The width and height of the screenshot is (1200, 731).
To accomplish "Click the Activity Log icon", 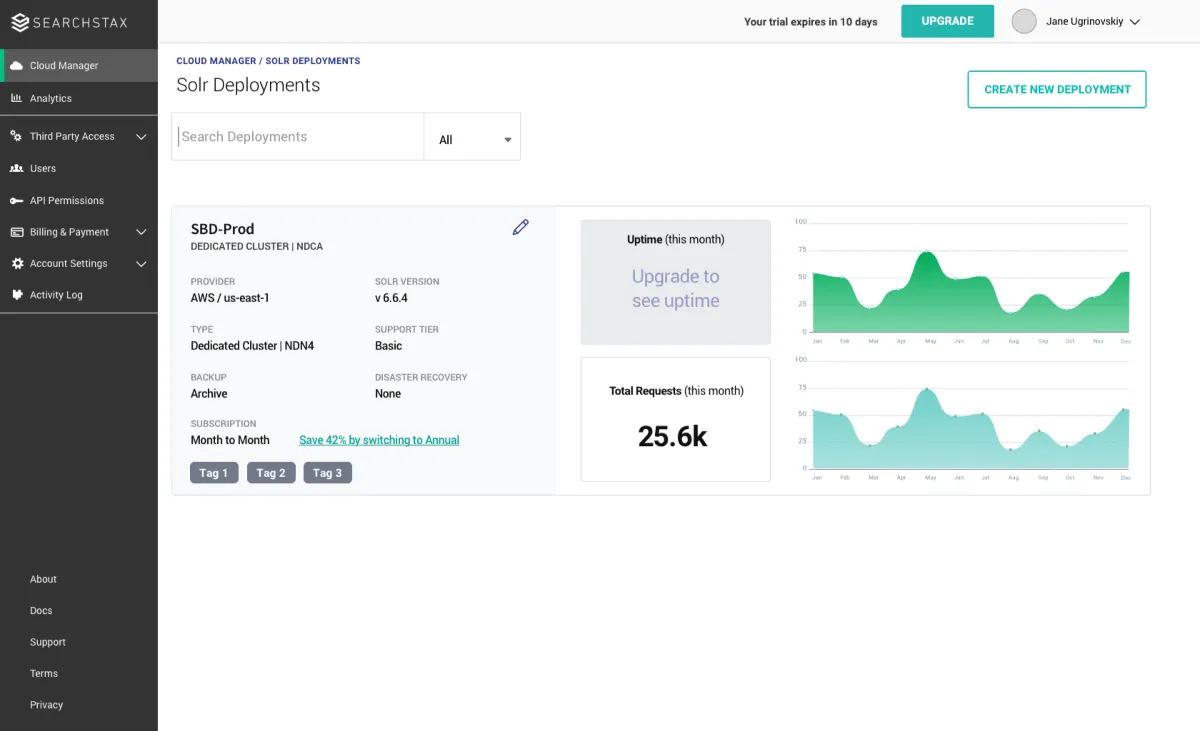I will click(16, 295).
